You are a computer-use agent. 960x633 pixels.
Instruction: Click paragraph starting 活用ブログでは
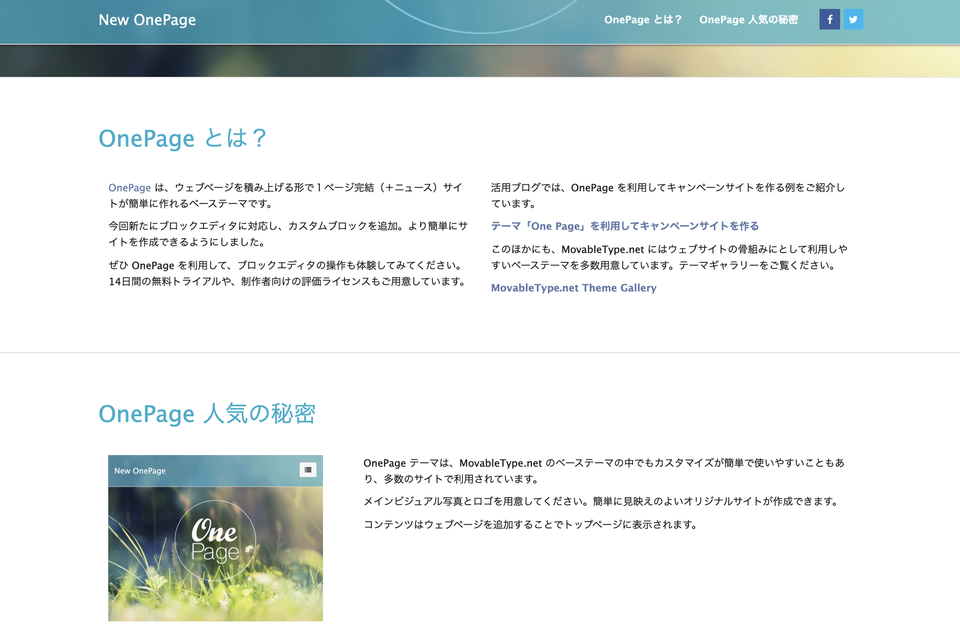click(x=668, y=195)
